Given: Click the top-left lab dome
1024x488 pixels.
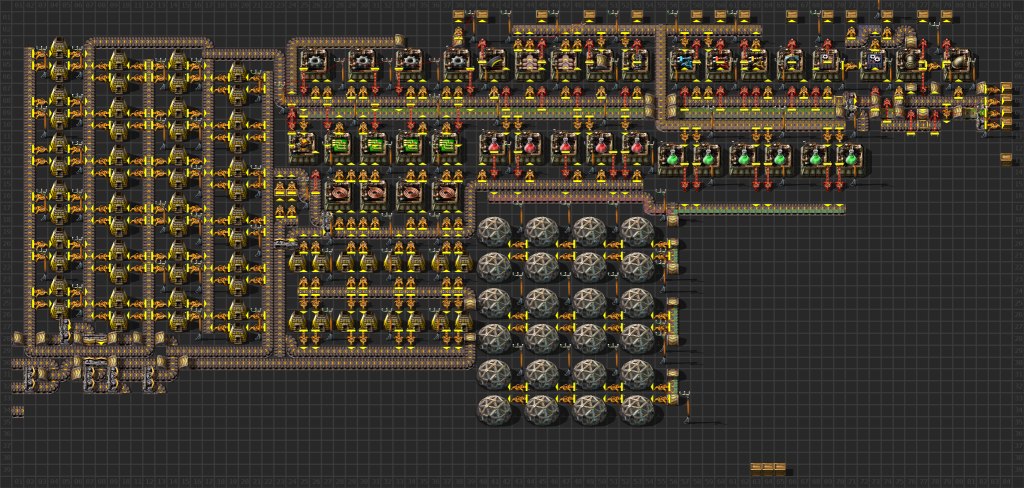Looking at the screenshot, I should pyautogui.click(x=494, y=232).
